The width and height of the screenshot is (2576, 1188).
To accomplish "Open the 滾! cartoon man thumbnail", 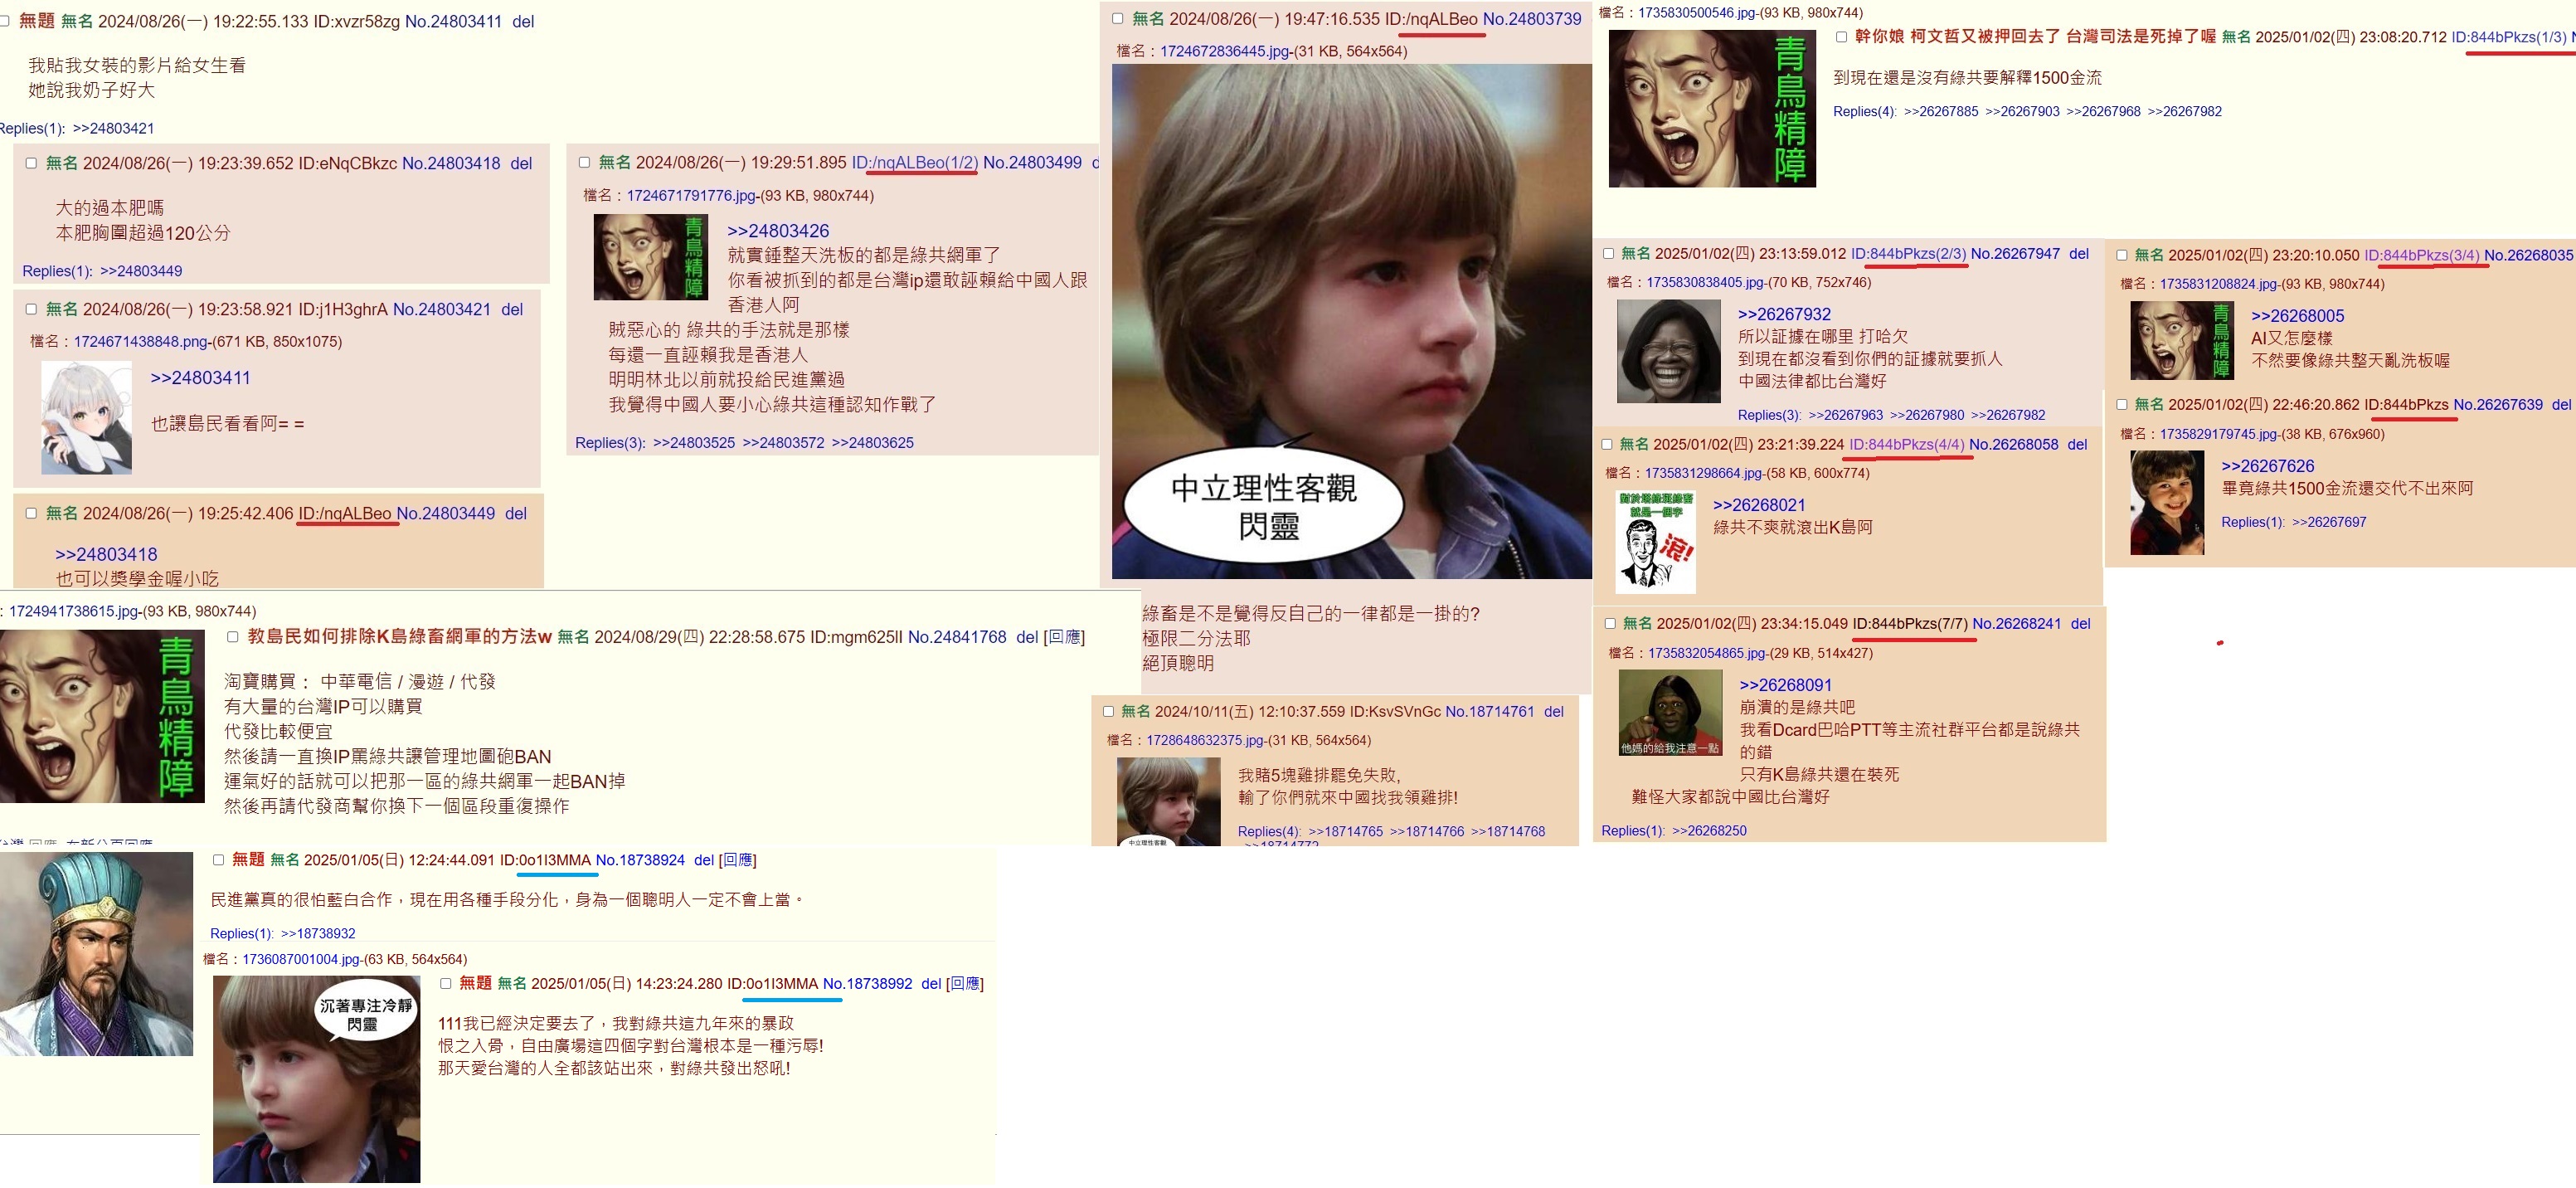I will (1655, 542).
